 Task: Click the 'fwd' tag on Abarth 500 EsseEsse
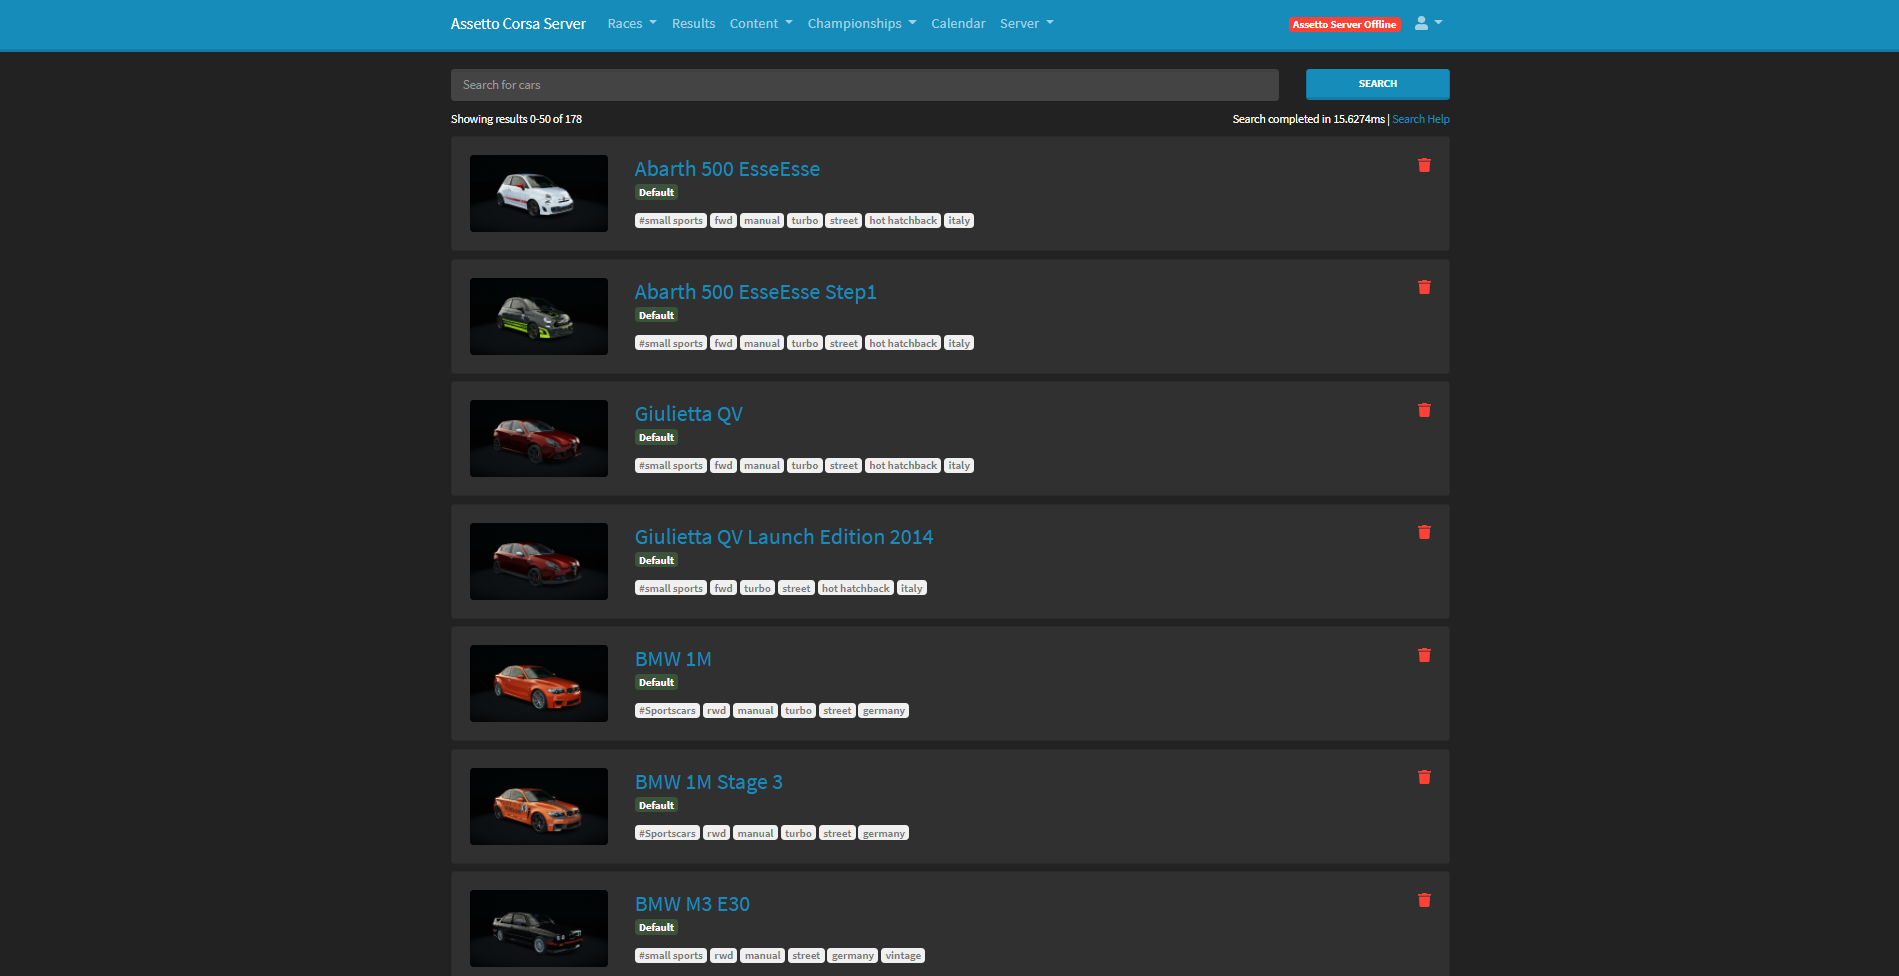point(723,221)
